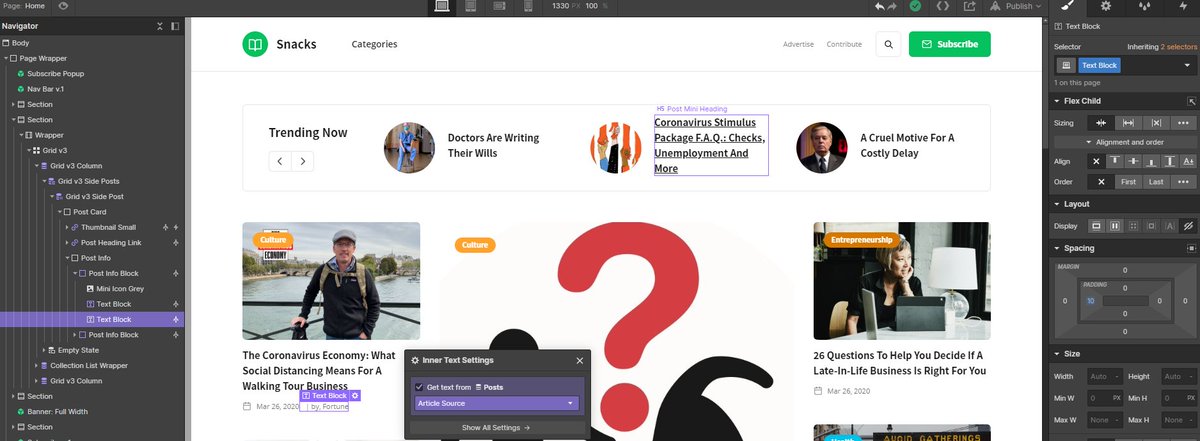Open the Publish dropdown

(1016, 6)
